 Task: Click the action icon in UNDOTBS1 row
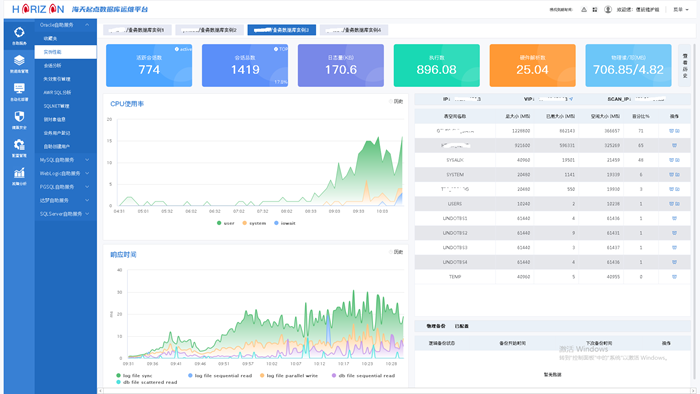click(x=674, y=218)
